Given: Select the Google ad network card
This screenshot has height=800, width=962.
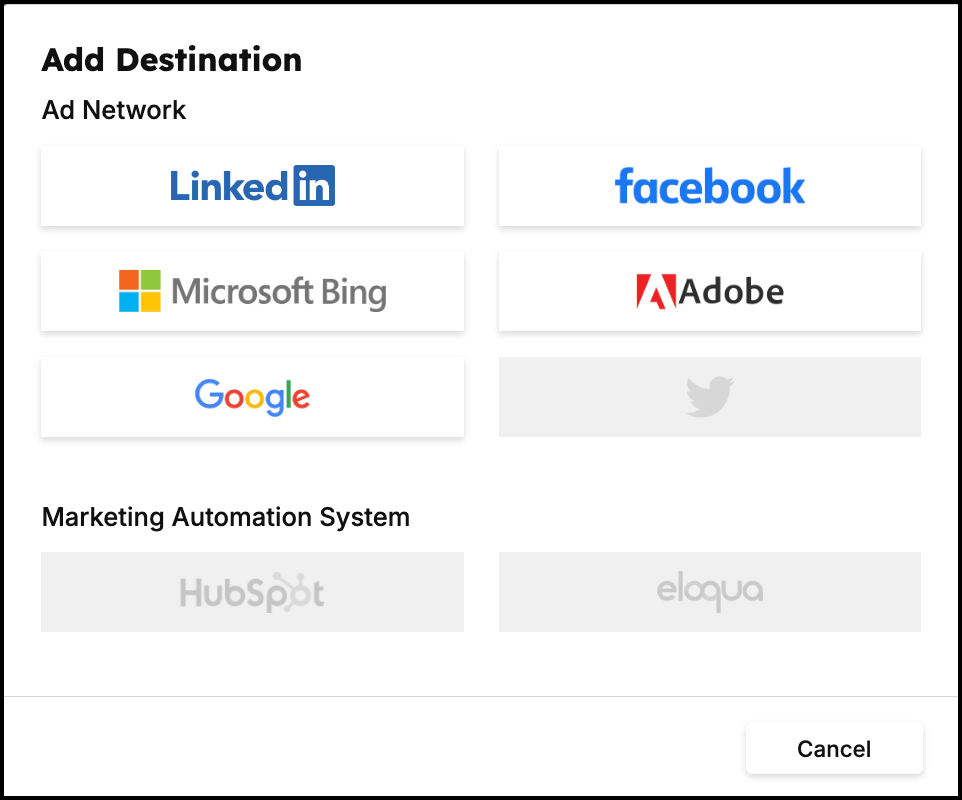Looking at the screenshot, I should point(252,397).
